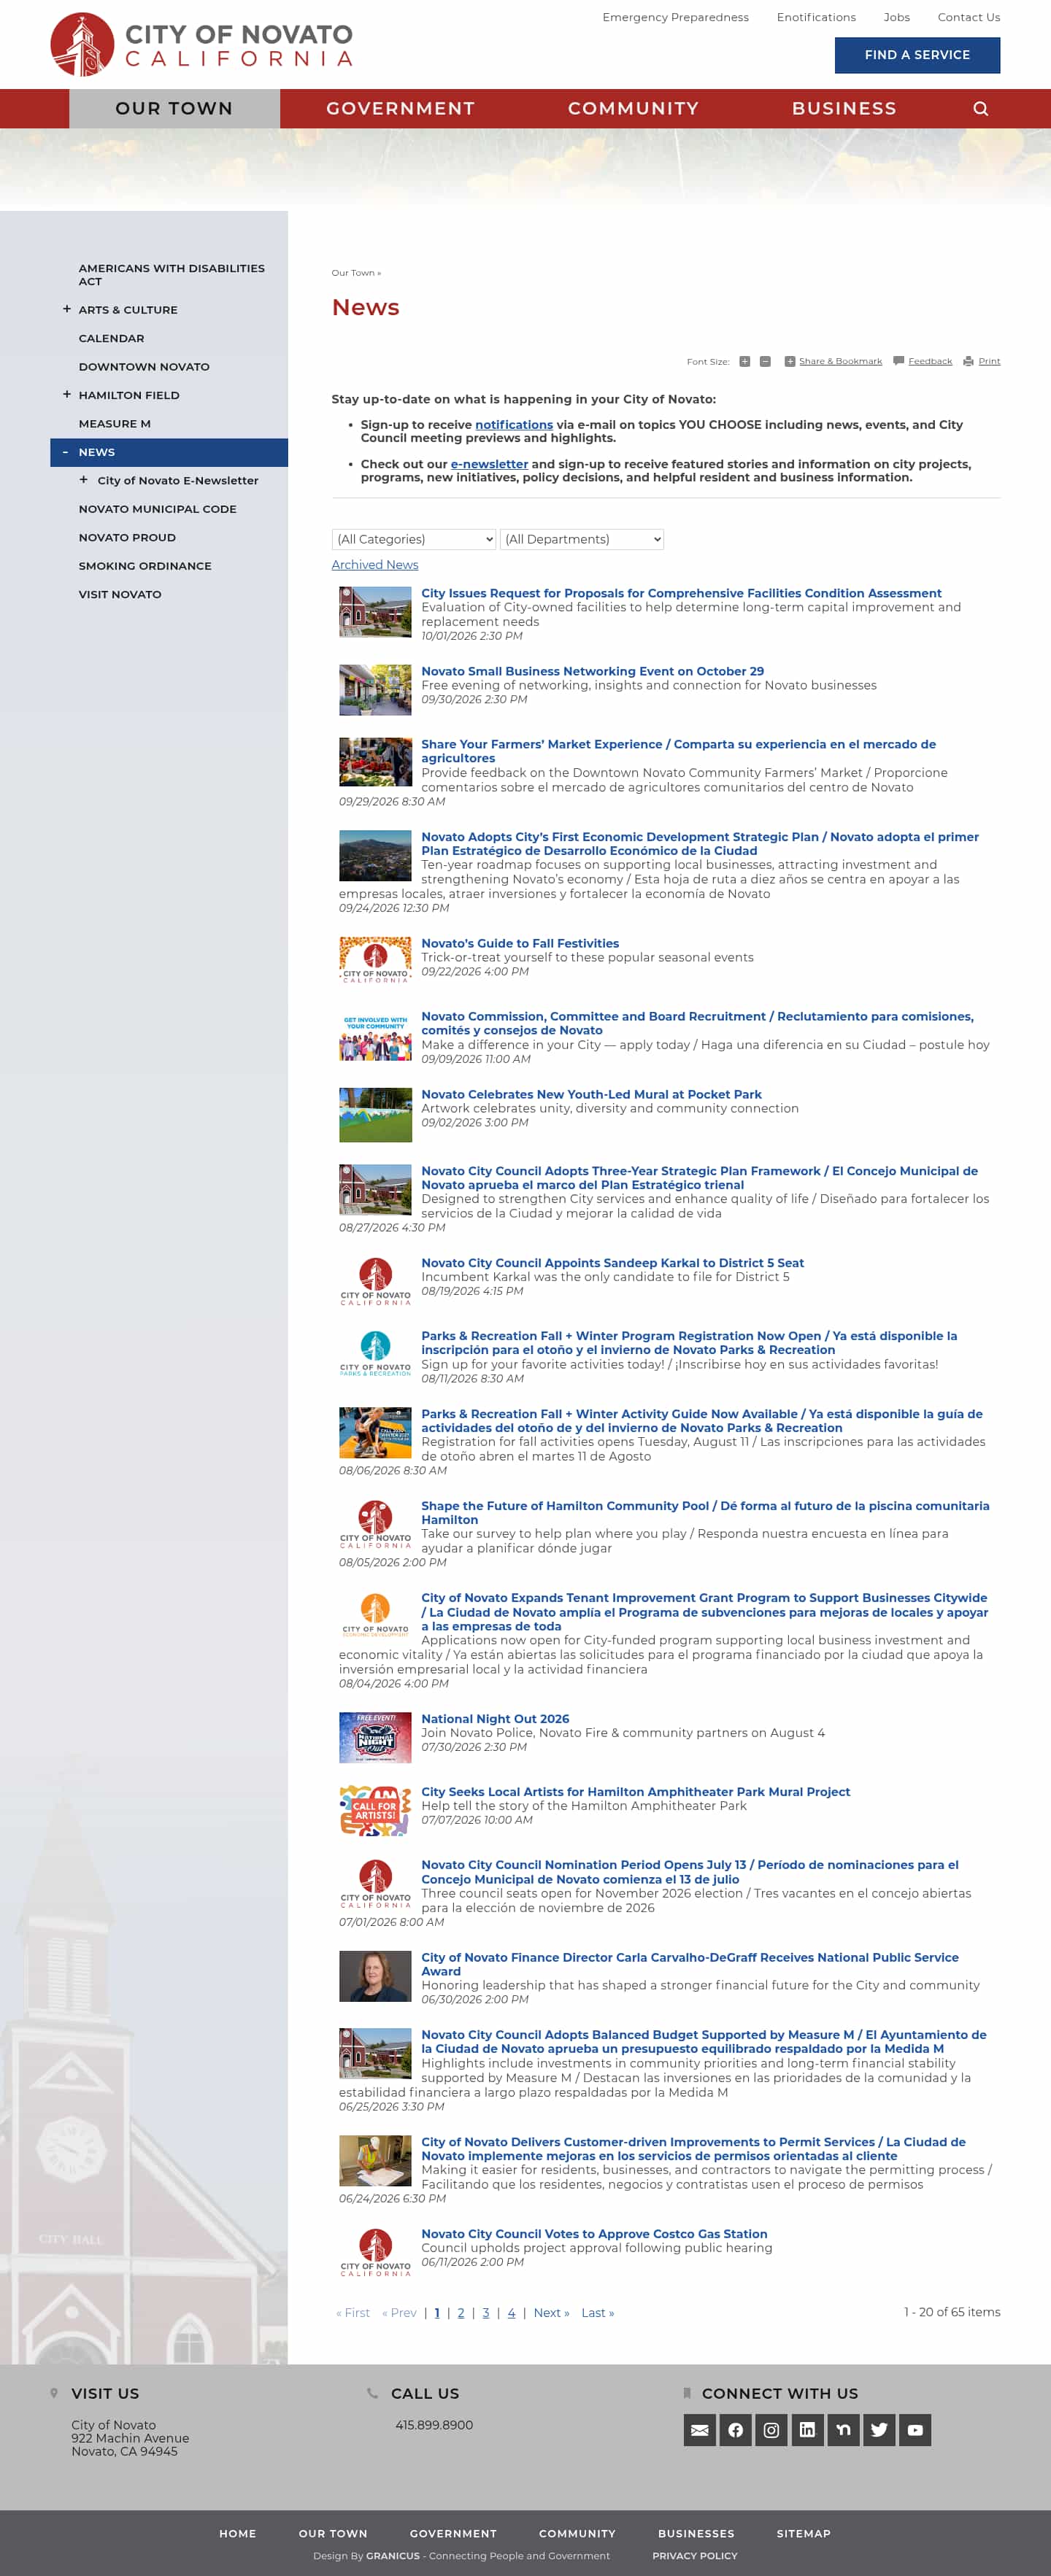Expand the Arts & Culture sidebar item
Viewport: 1051px width, 2576px height.
pos(67,309)
